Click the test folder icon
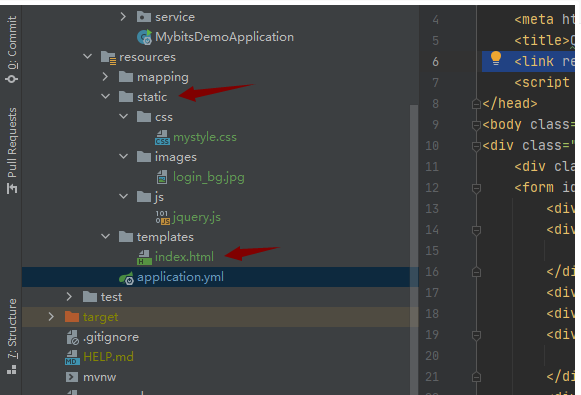Screen dimensions: 581x395 (90, 297)
